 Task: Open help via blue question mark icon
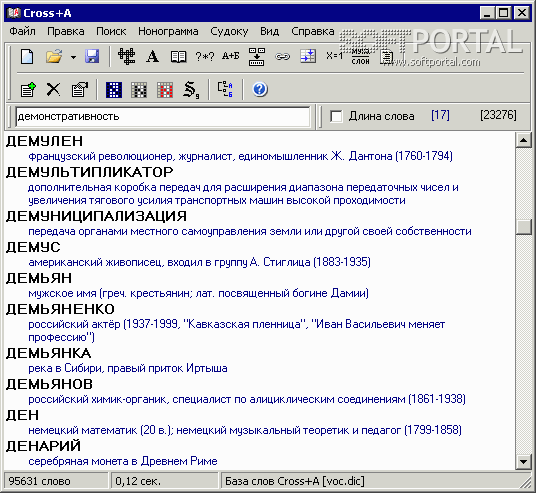[x=260, y=90]
